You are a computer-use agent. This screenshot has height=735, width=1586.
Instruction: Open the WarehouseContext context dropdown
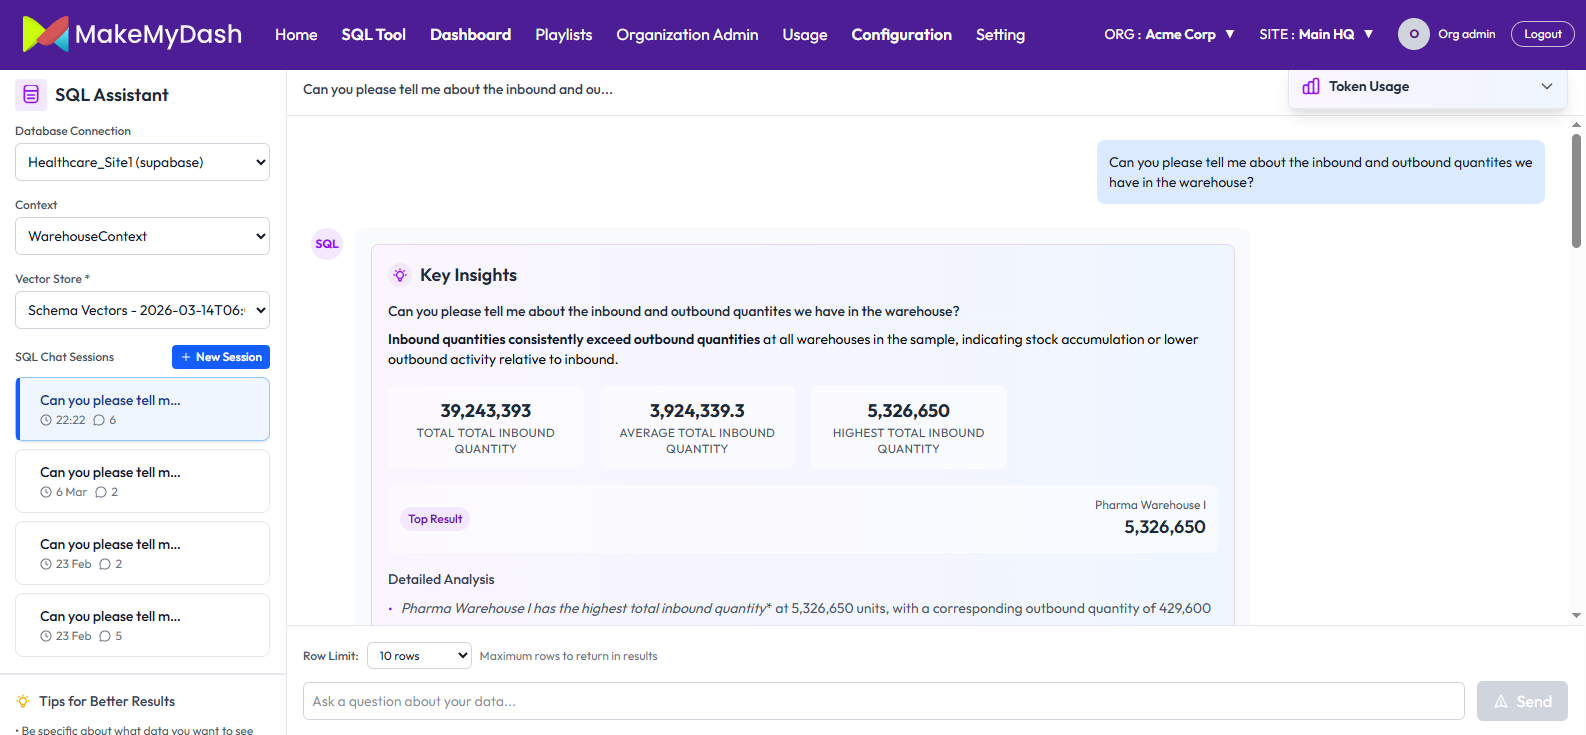[142, 236]
